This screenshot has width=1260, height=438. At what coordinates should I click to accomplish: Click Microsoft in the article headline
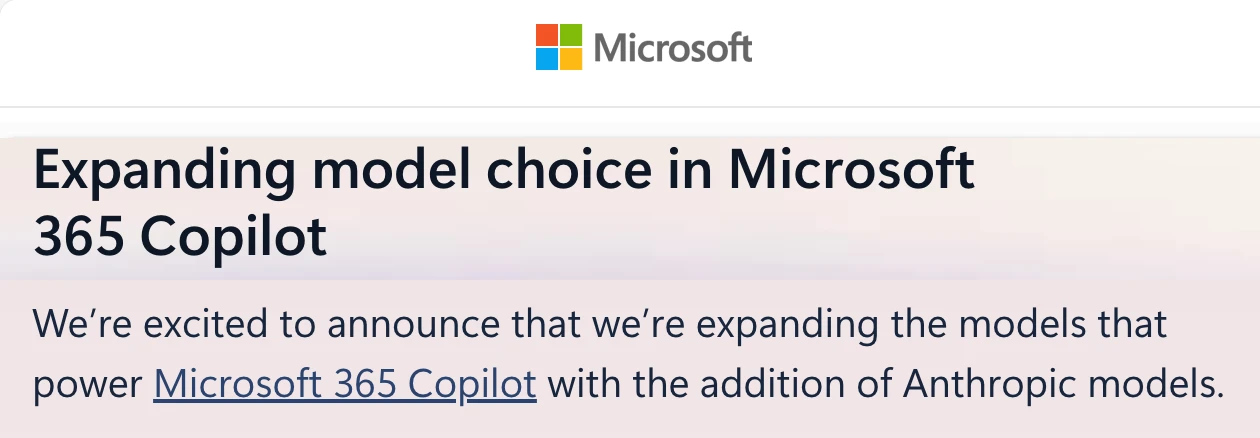pos(850,171)
